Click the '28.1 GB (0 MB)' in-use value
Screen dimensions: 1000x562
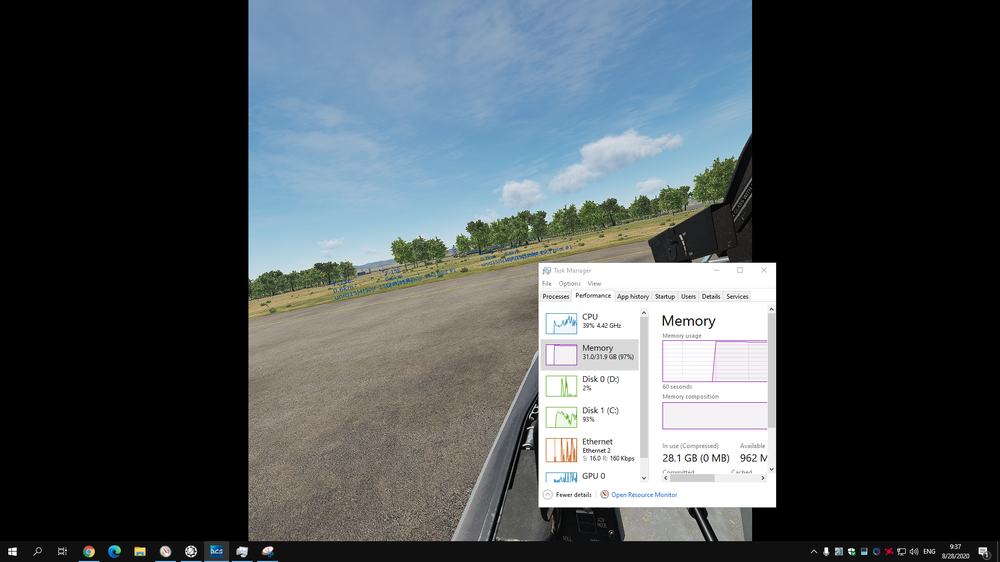pyautogui.click(x=696, y=458)
